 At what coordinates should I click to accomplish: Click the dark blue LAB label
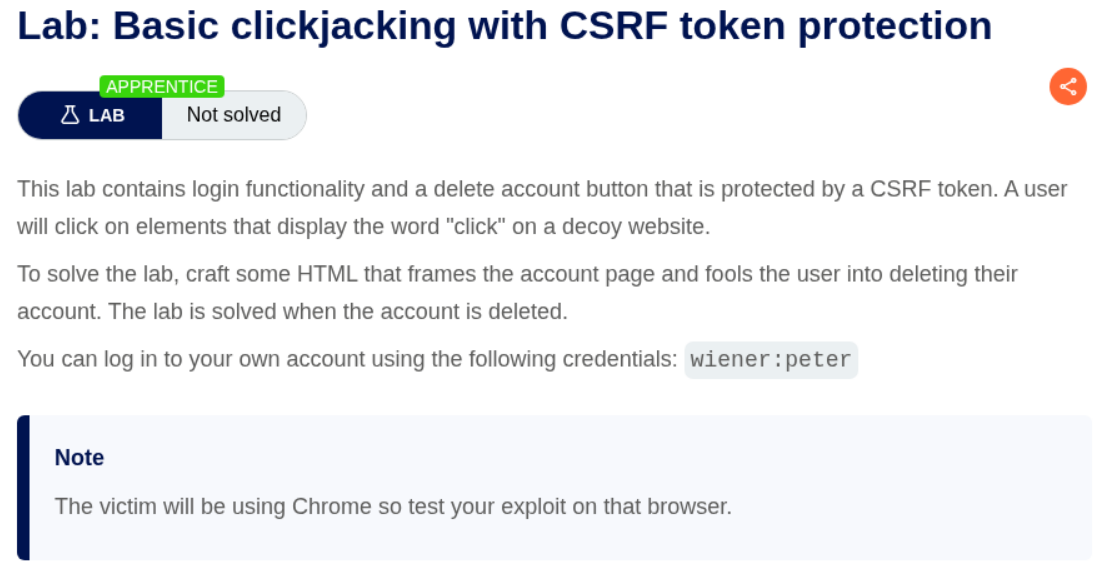click(x=106, y=115)
